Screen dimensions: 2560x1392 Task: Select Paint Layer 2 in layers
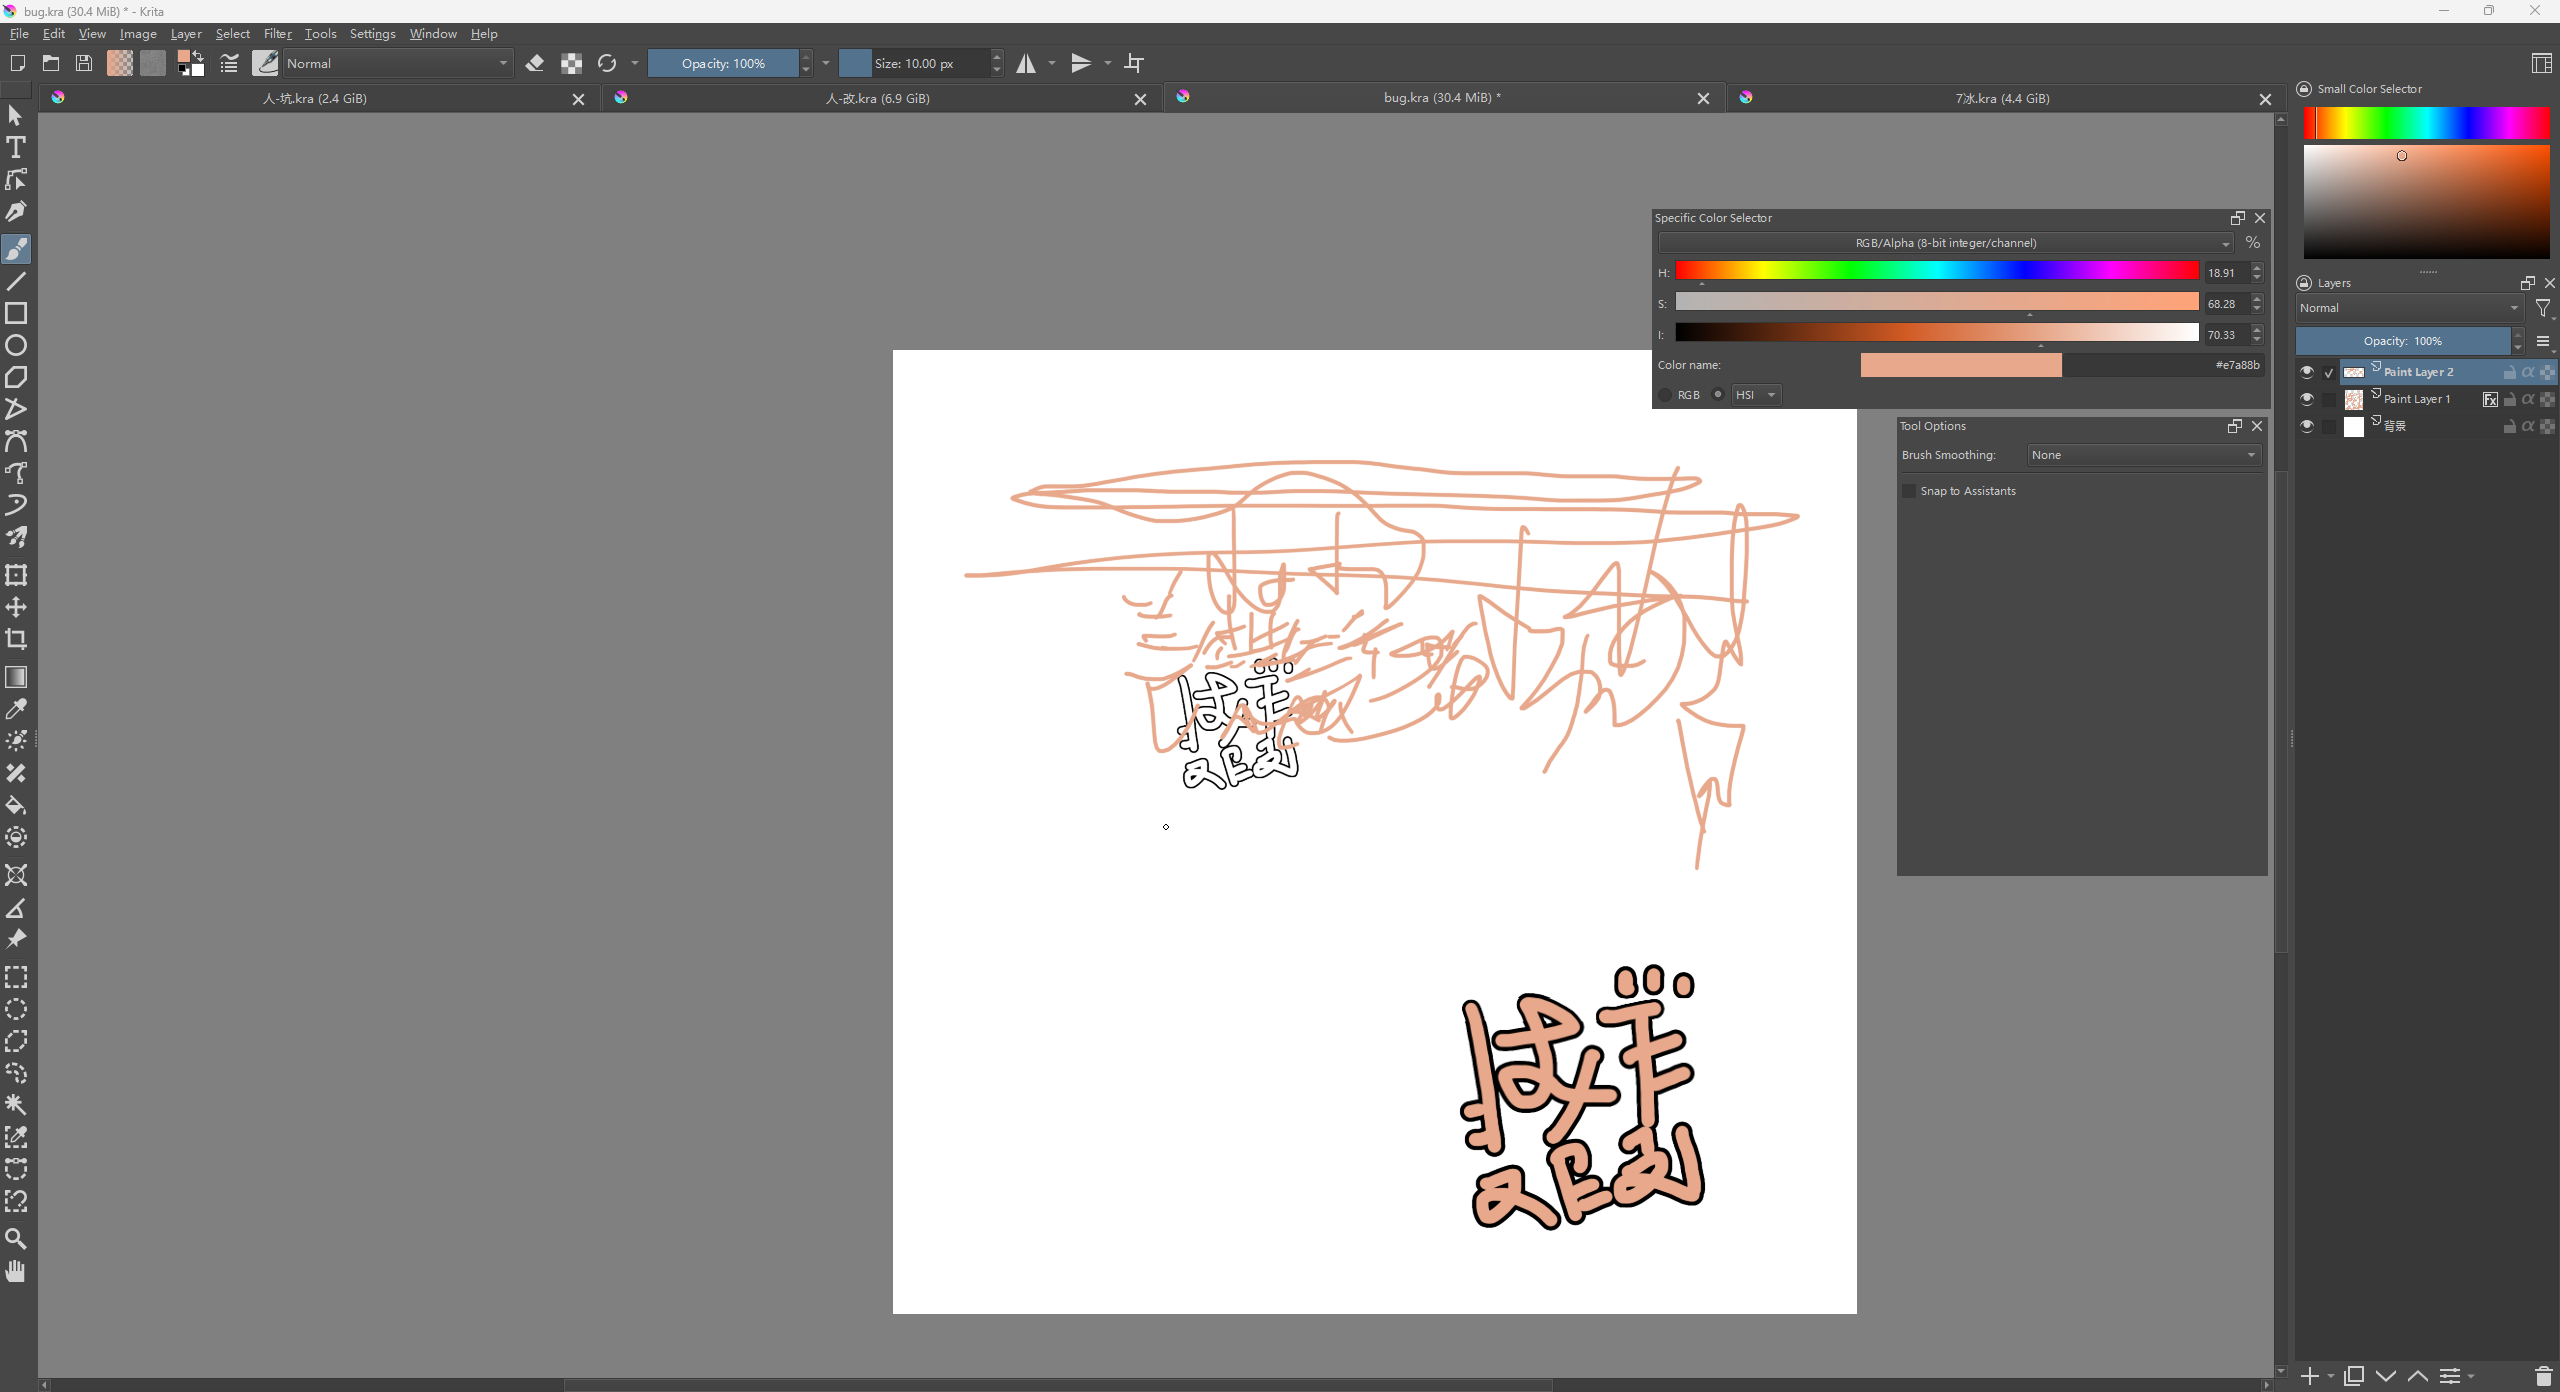click(x=2418, y=372)
